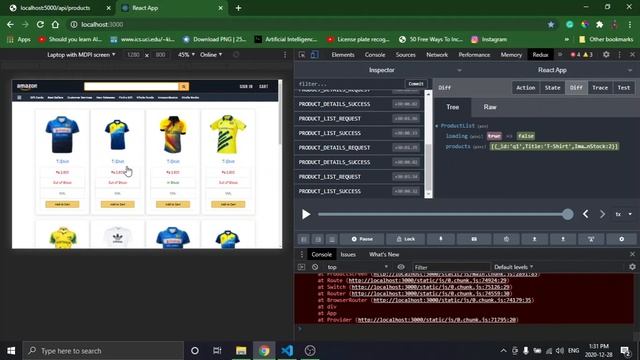Image resolution: width=640 pixels, height=360 pixels.
Task: Select the Trace view button
Action: point(600,87)
